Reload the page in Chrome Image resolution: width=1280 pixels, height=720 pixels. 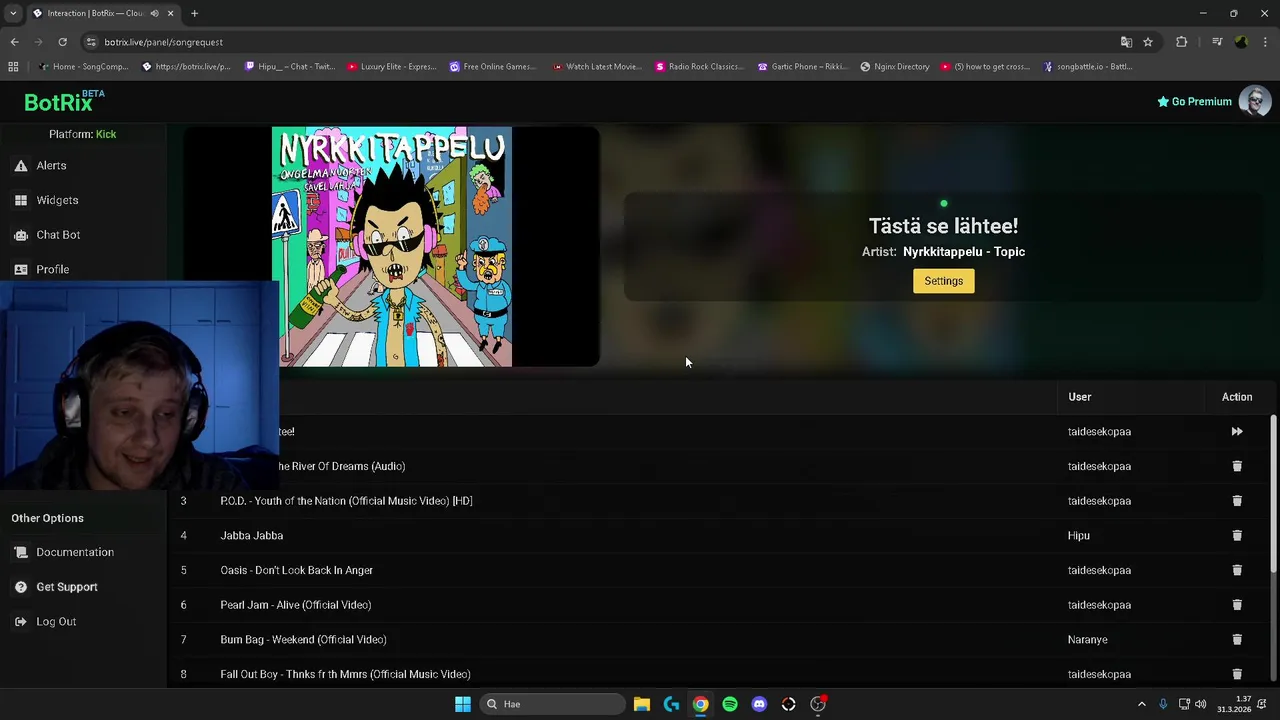(62, 42)
